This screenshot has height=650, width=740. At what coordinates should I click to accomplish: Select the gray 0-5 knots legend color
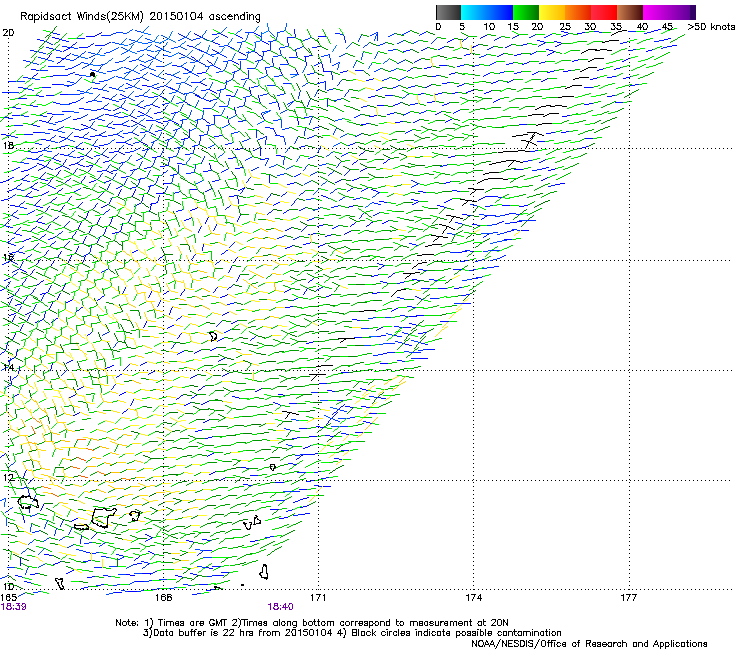tap(448, 12)
